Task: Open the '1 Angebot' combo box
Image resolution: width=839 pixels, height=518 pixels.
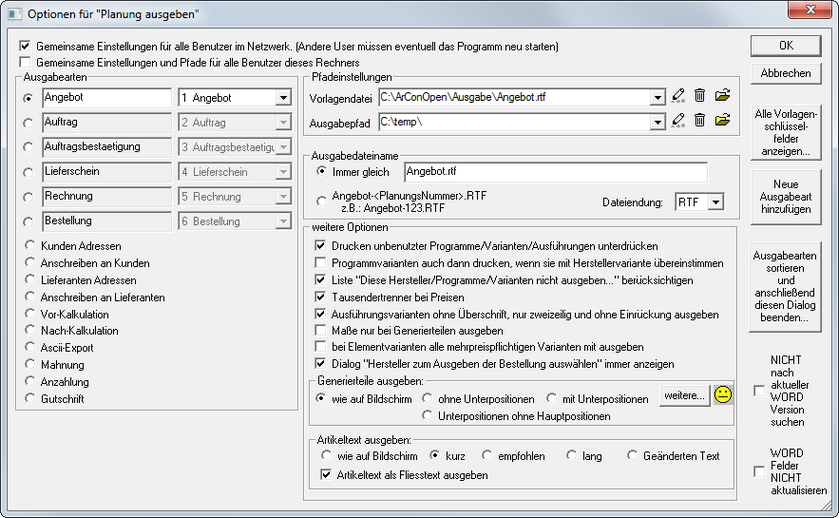Action: click(281, 98)
